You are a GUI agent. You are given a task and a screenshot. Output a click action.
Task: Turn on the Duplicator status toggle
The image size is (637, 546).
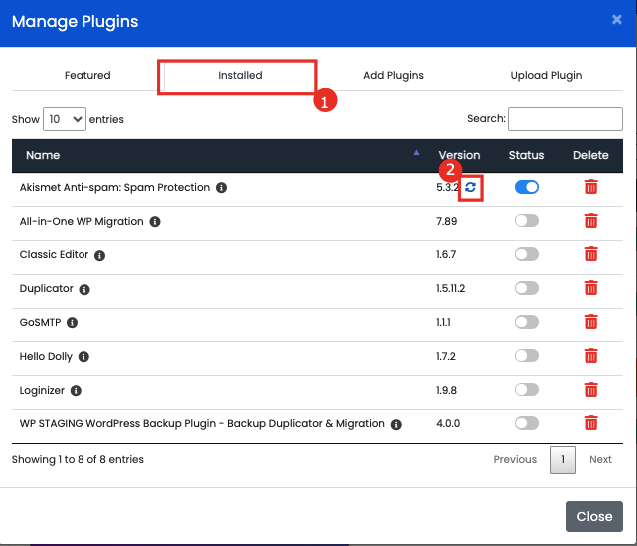[526, 288]
